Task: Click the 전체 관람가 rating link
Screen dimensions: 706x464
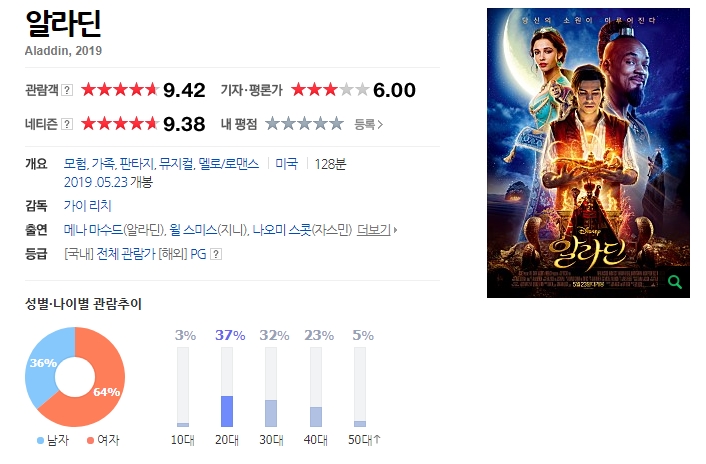Action: coord(126,254)
